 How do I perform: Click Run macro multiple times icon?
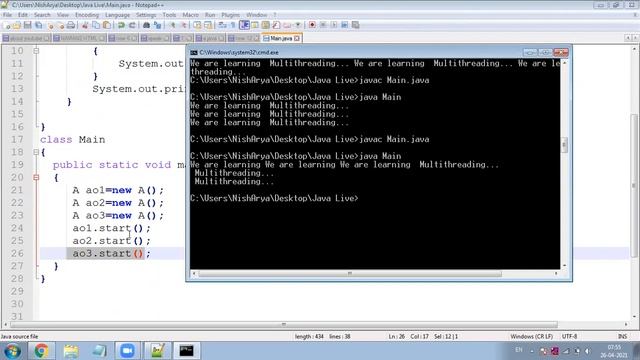[344, 25]
